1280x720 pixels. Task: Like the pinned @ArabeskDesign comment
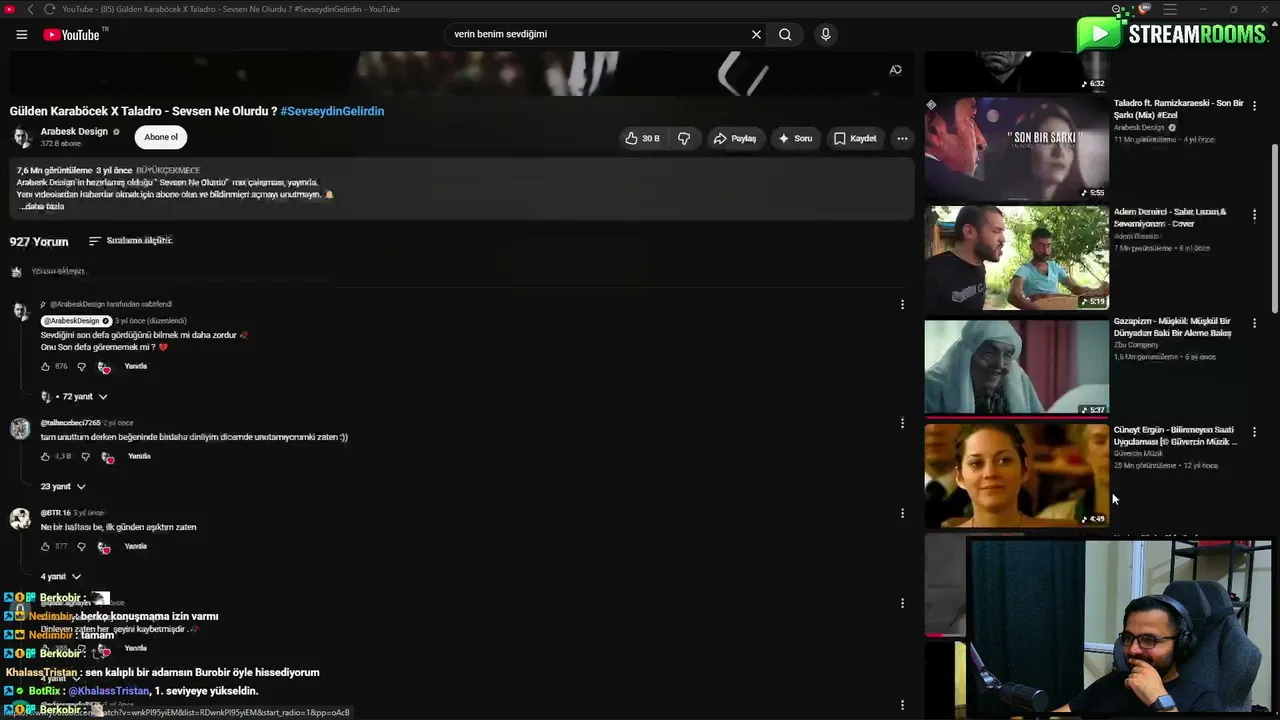pos(45,367)
